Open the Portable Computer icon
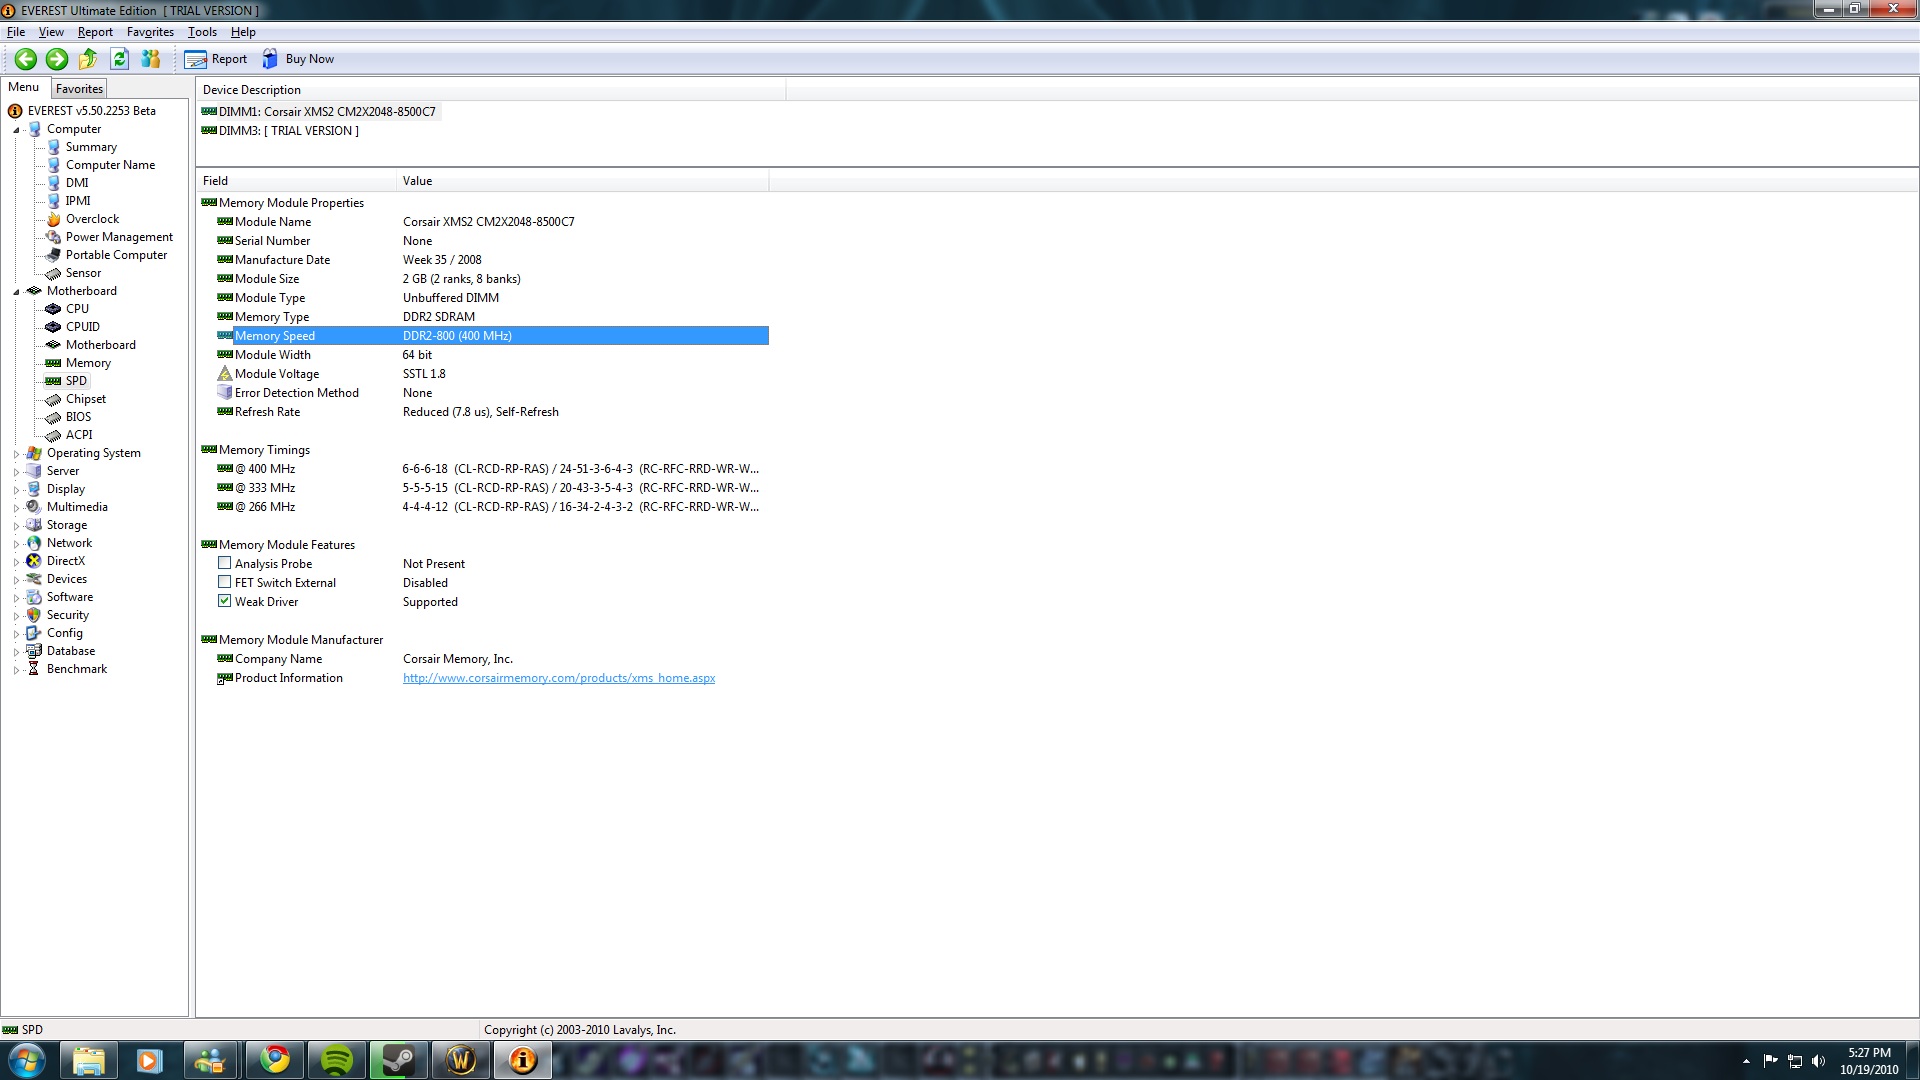The height and width of the screenshot is (1080, 1920). click(54, 255)
